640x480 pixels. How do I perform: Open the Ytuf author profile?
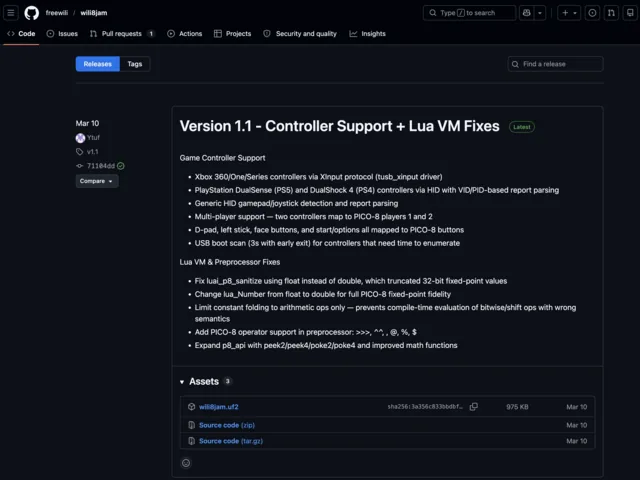pyautogui.click(x=93, y=138)
